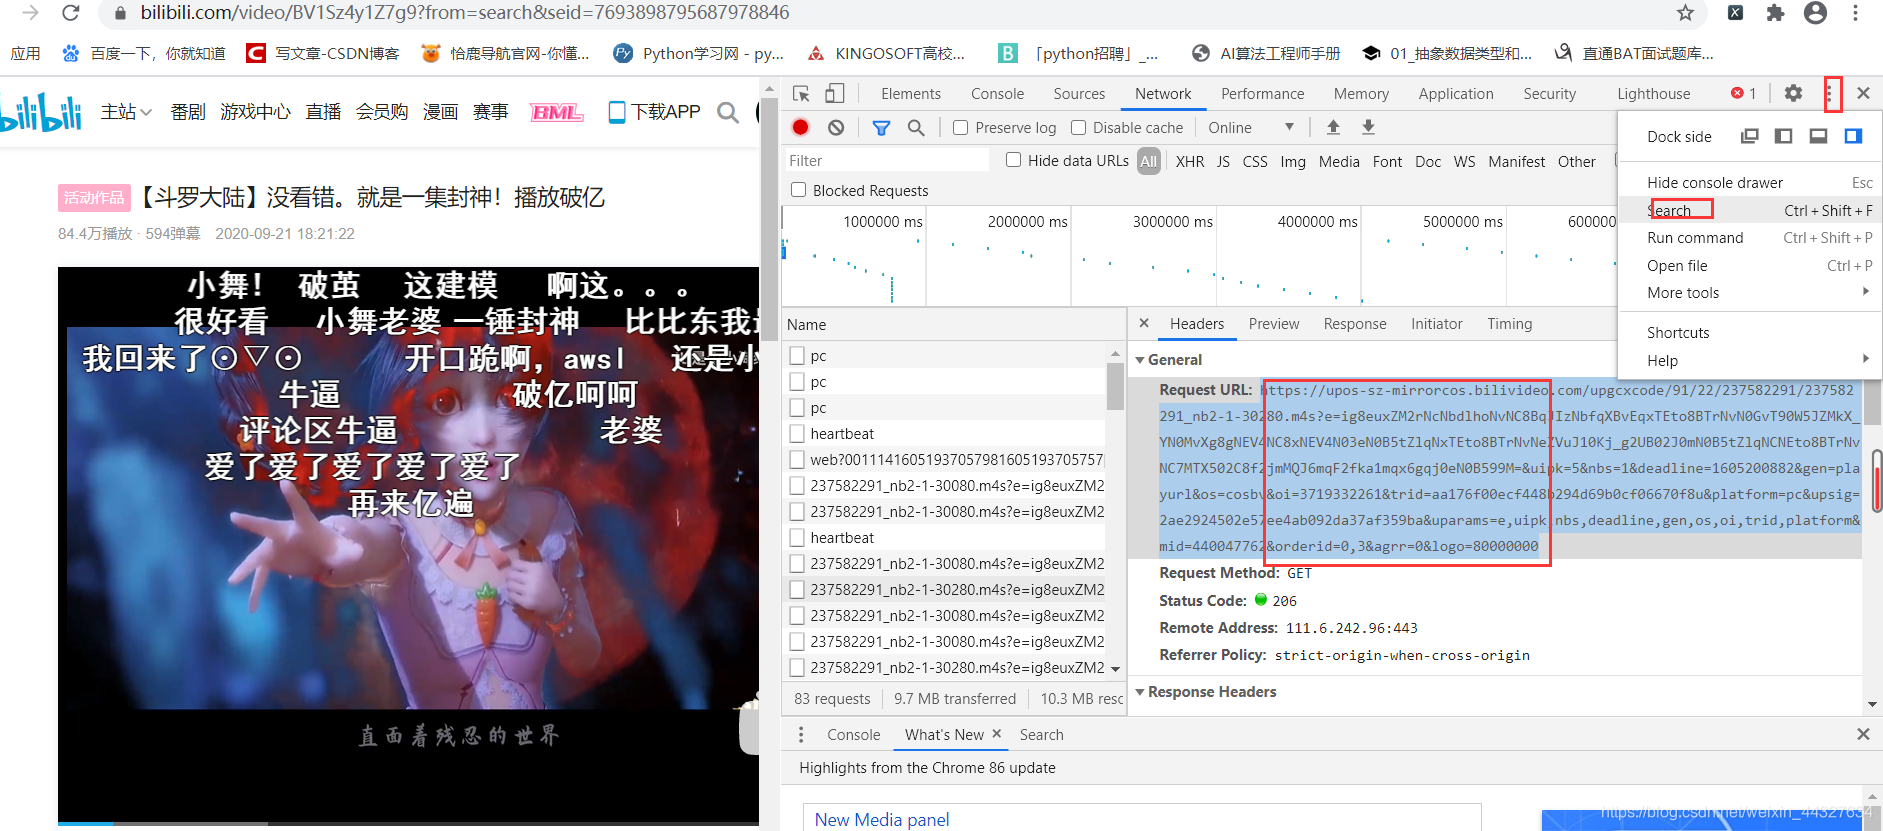The height and width of the screenshot is (831, 1883).
Task: Check Blocked Requests checkbox
Action: click(798, 190)
